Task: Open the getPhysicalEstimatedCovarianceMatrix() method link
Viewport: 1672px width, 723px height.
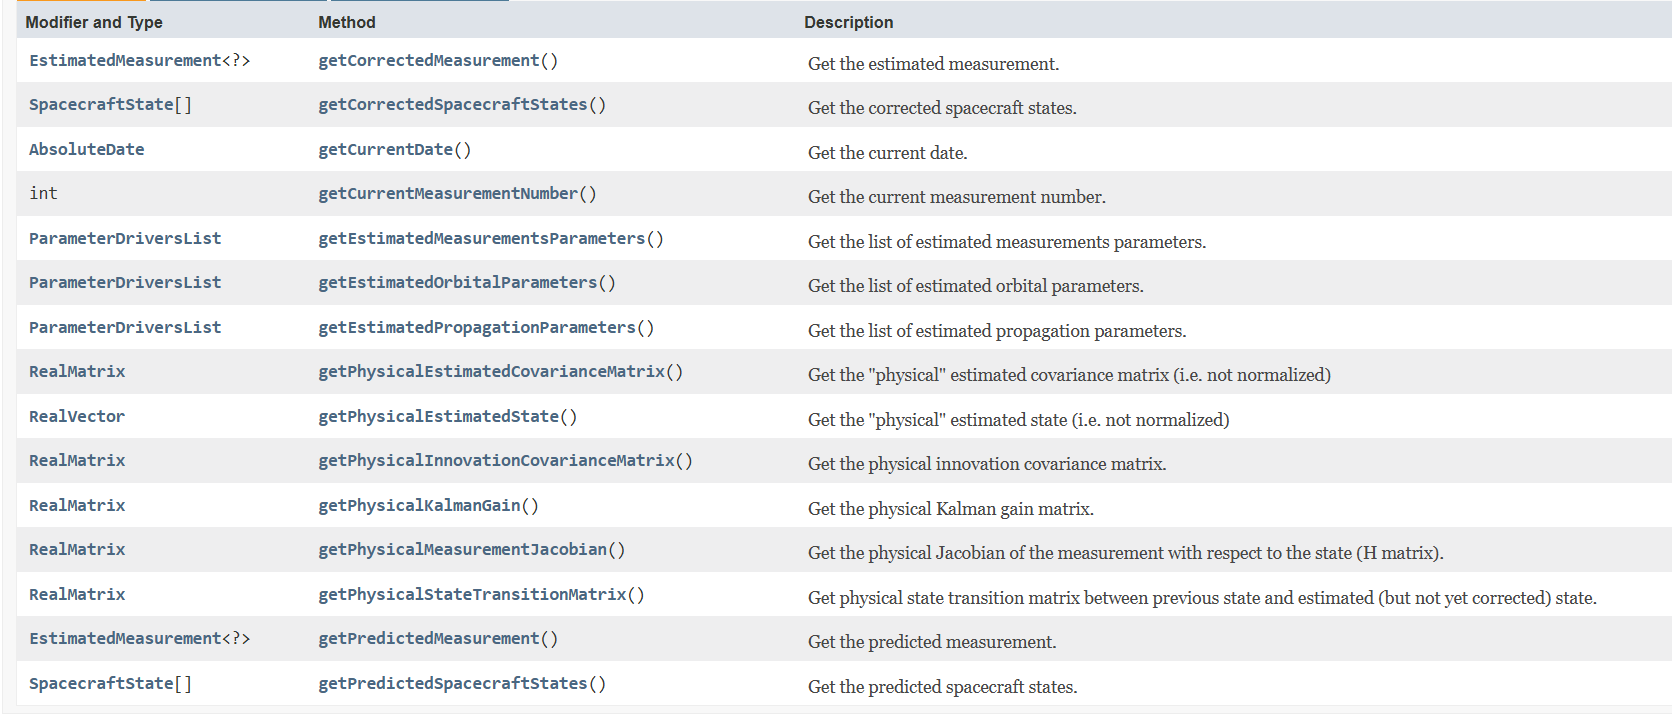Action: [x=491, y=372]
